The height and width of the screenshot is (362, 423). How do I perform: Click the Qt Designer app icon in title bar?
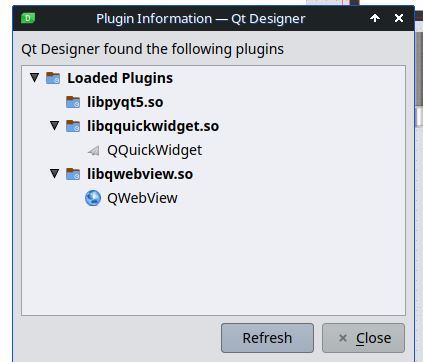tap(28, 18)
